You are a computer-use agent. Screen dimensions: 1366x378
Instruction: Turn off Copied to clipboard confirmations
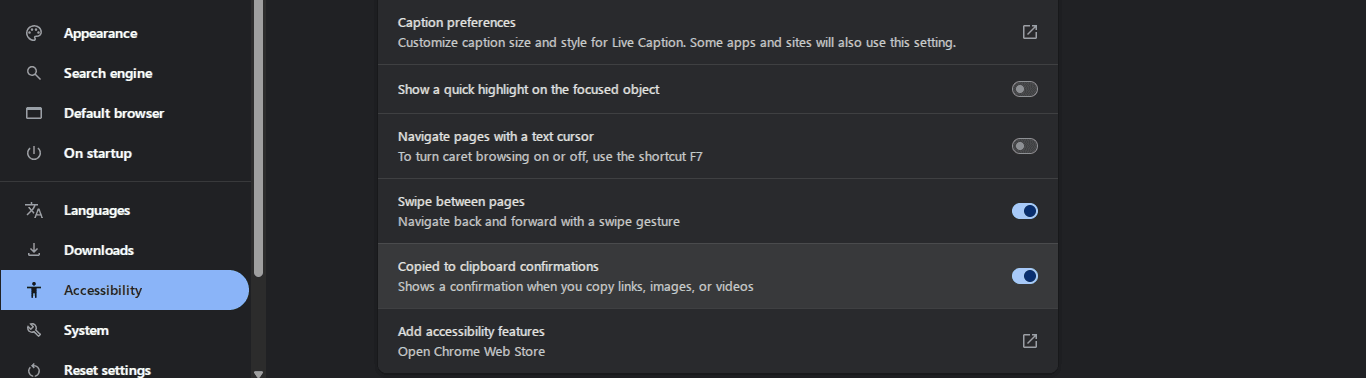tap(1025, 276)
